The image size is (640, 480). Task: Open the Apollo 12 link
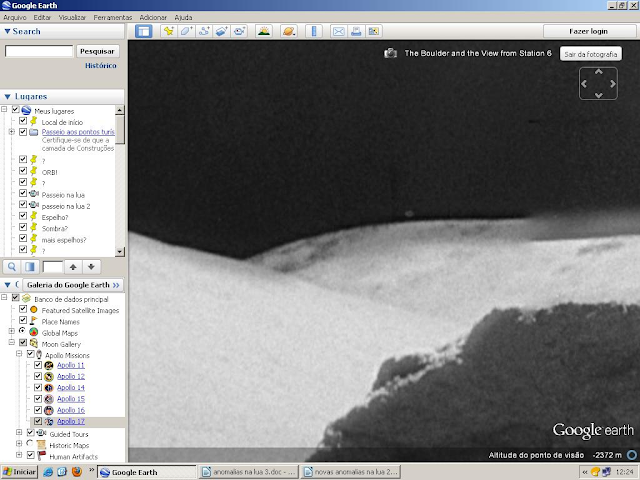click(x=71, y=376)
